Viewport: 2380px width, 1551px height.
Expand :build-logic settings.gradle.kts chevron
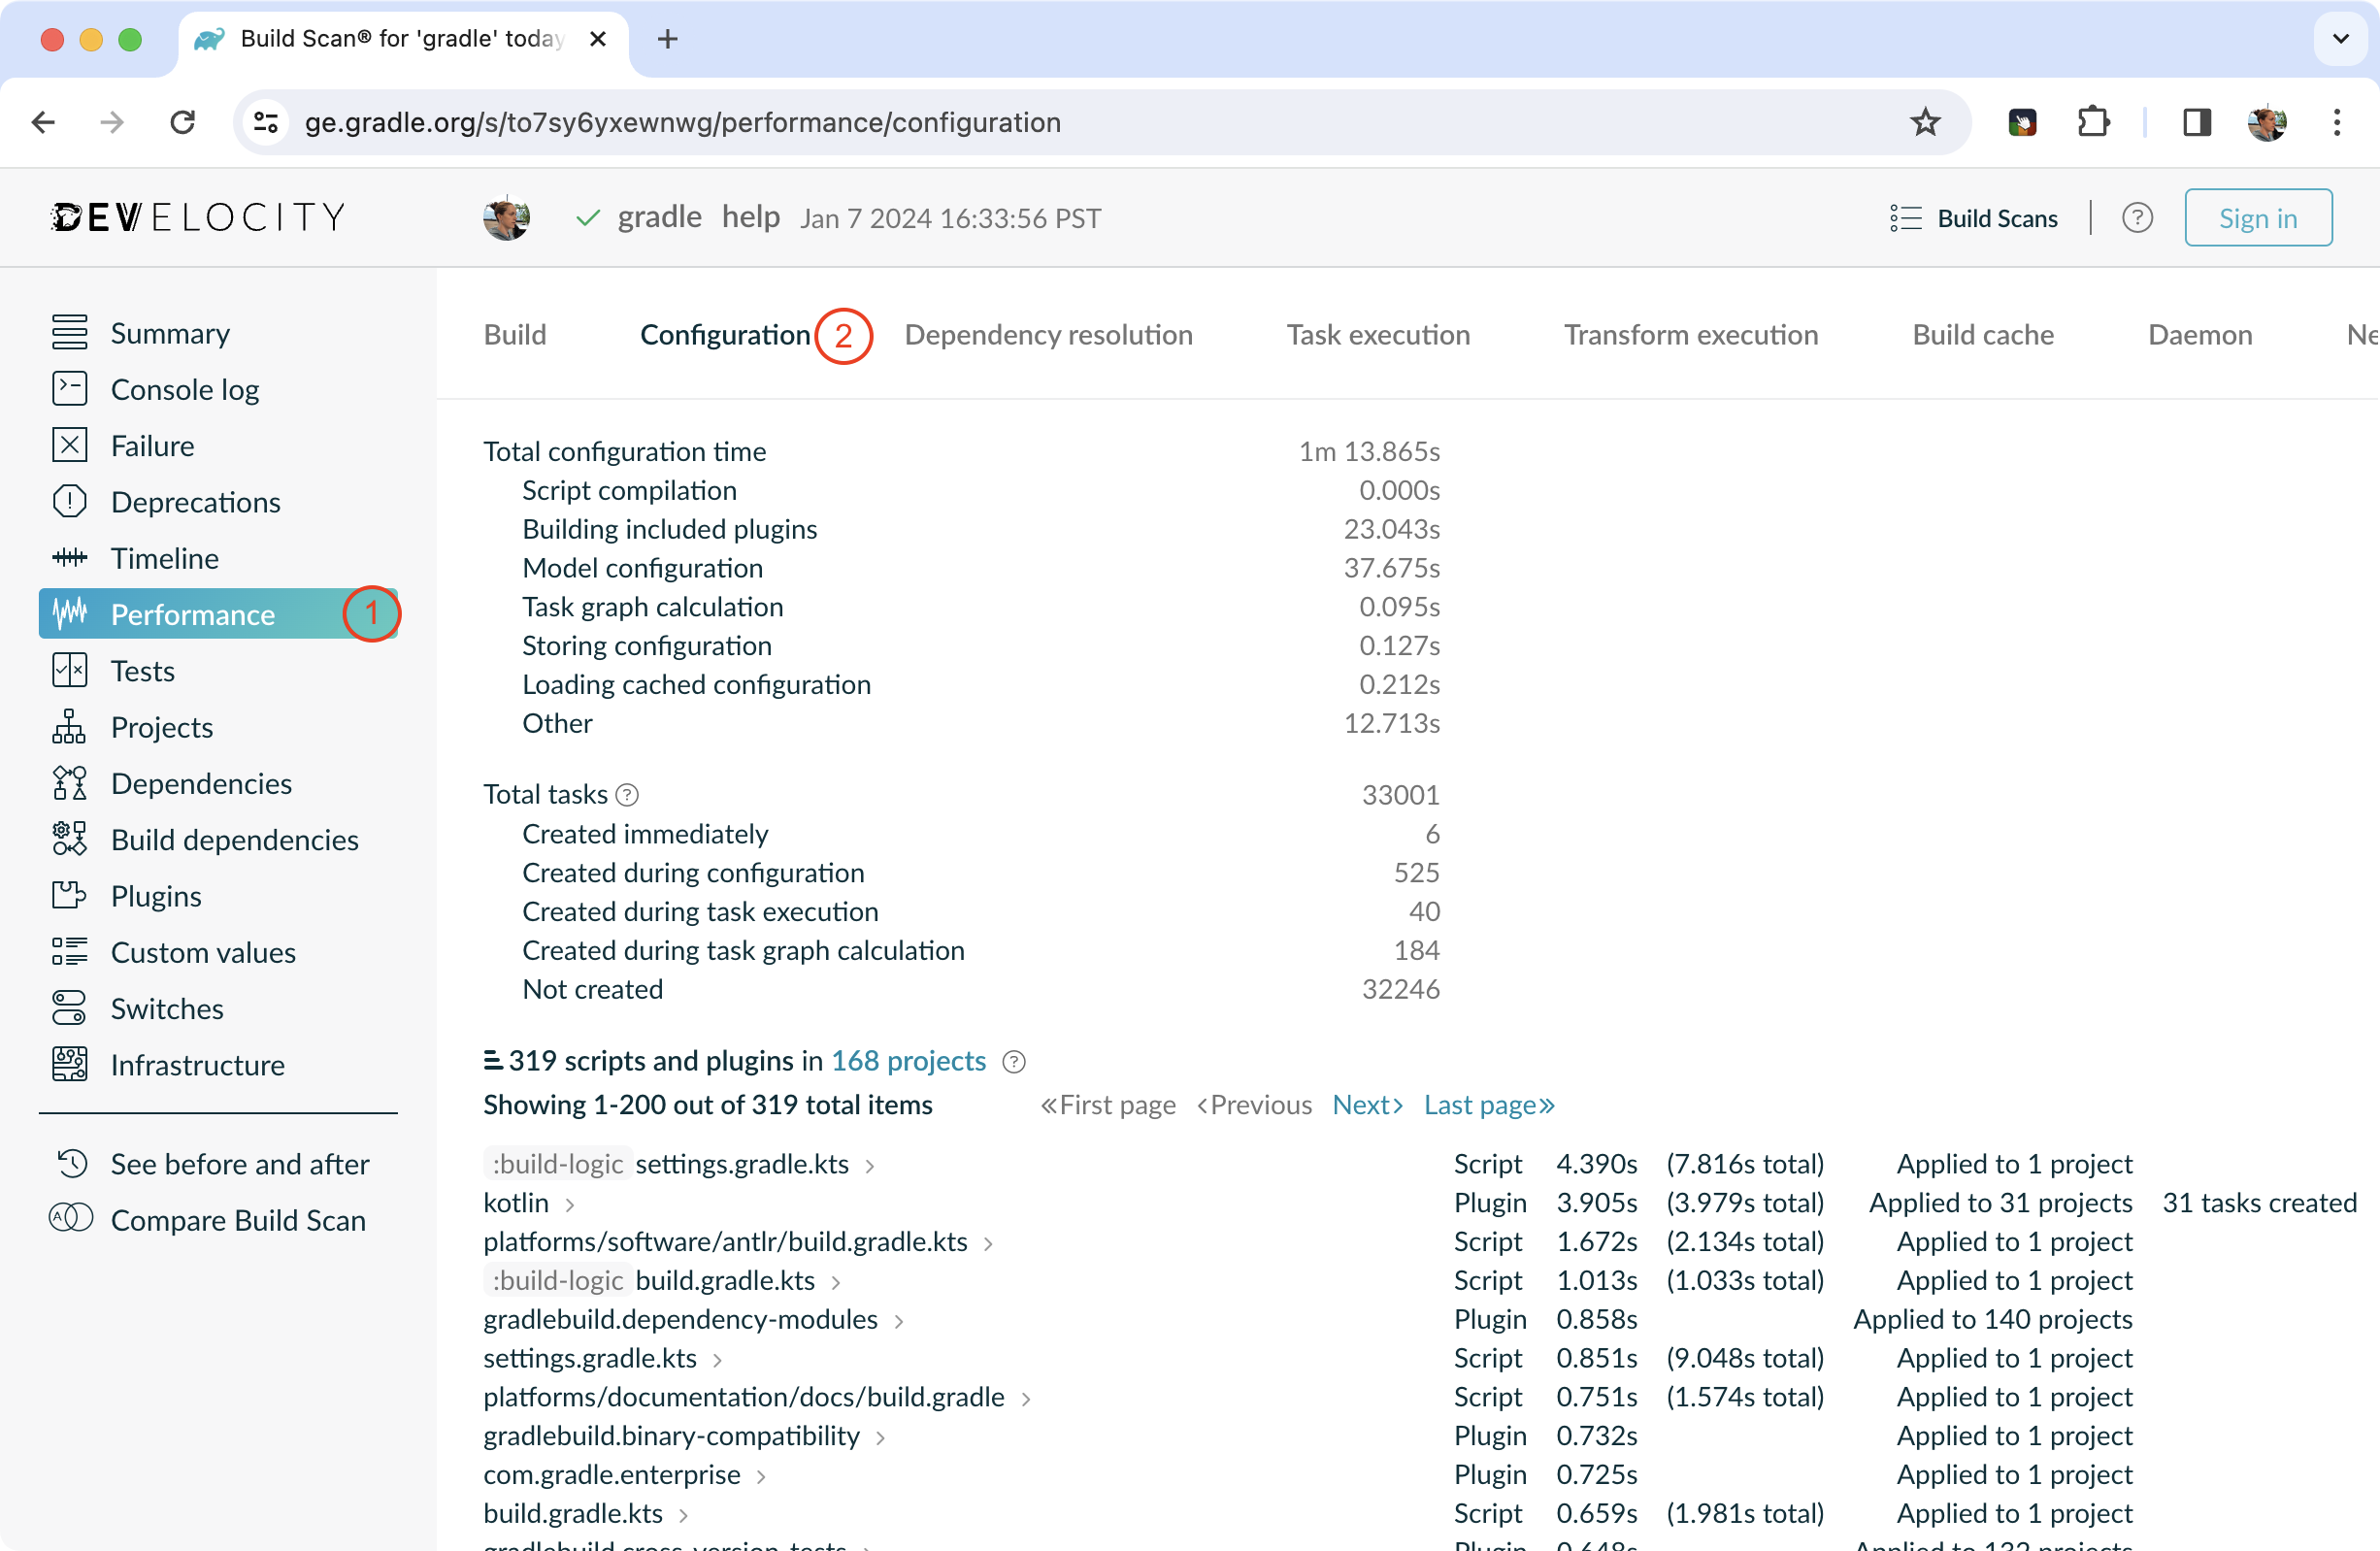(870, 1166)
